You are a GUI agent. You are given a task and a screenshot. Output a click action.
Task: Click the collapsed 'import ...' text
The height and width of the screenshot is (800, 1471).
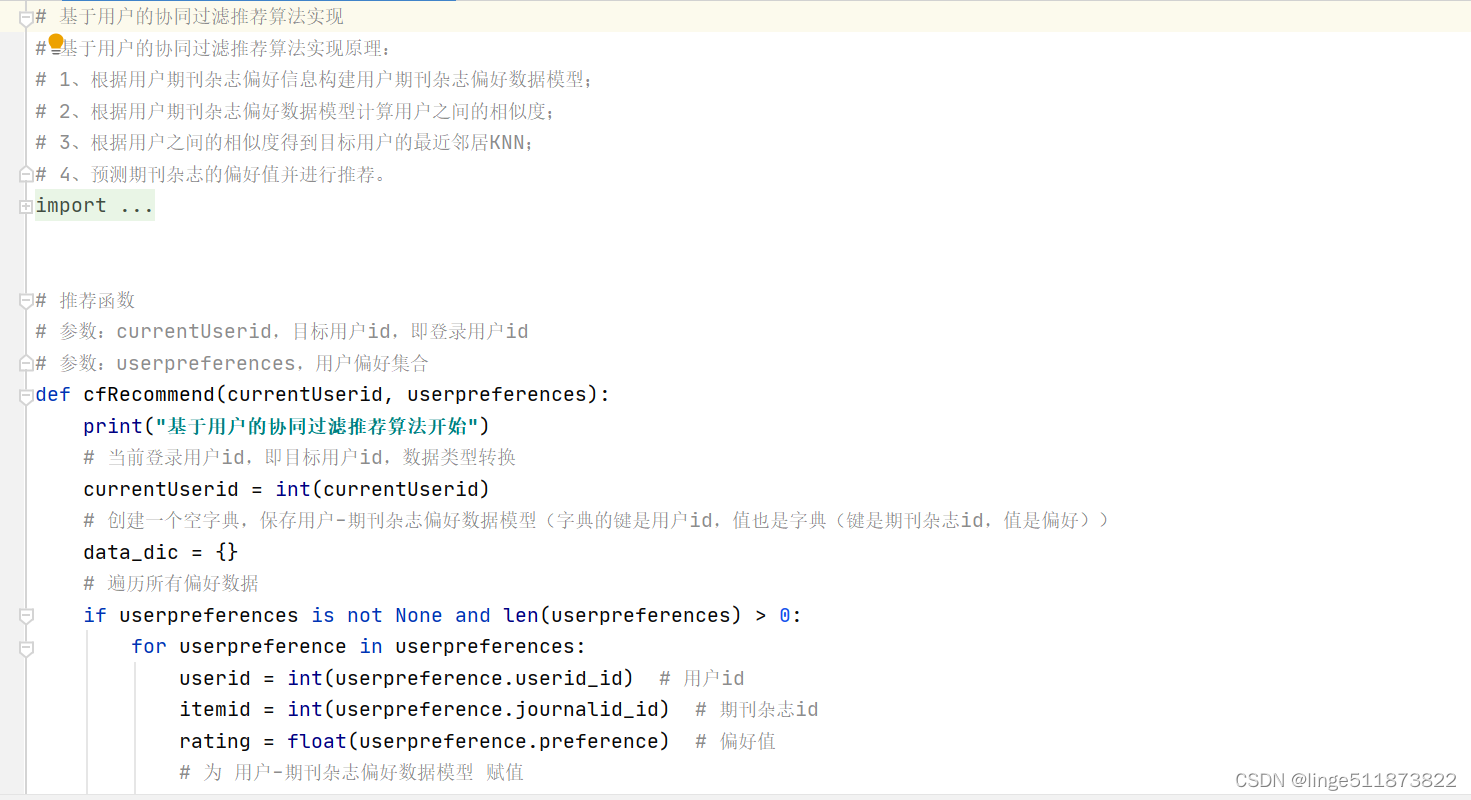[x=94, y=206]
